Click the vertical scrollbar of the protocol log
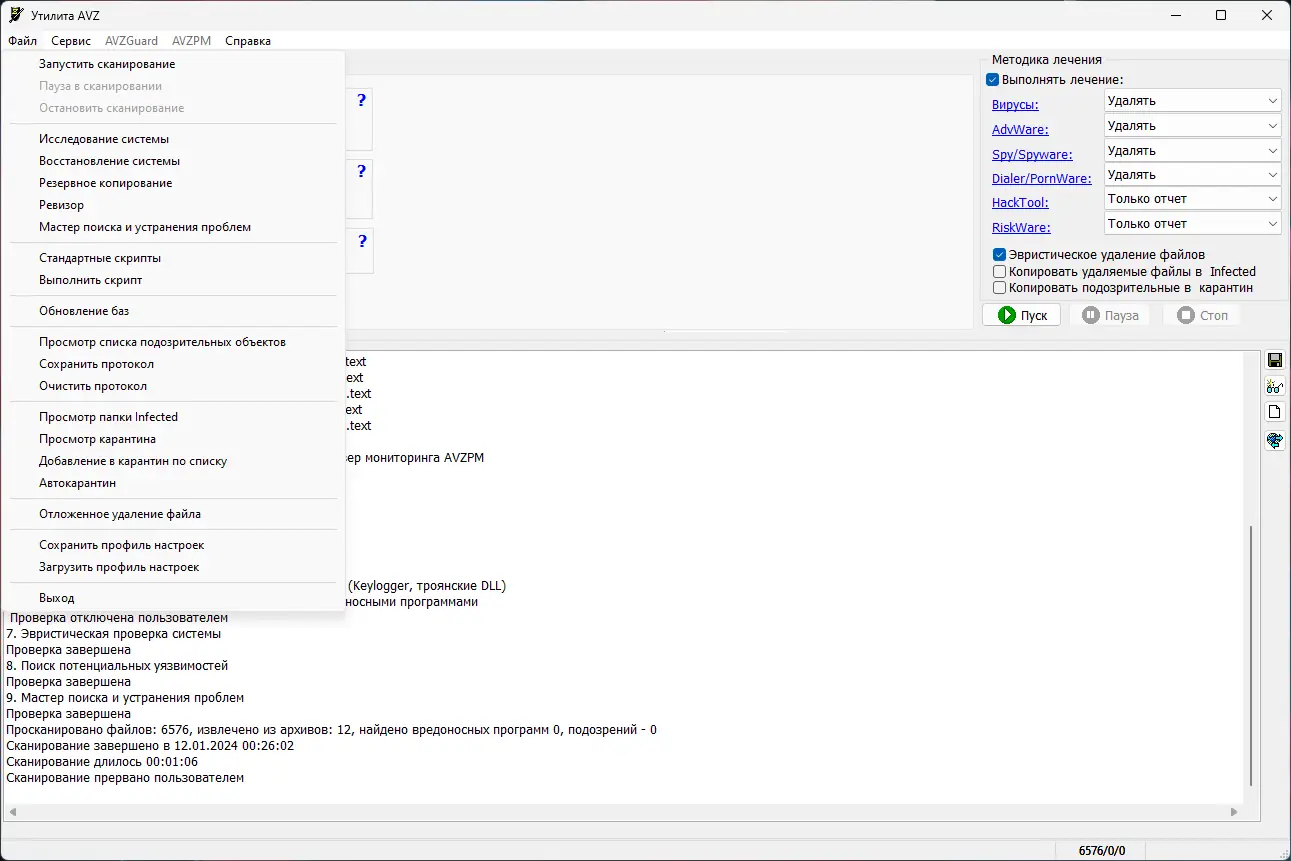 1251,655
